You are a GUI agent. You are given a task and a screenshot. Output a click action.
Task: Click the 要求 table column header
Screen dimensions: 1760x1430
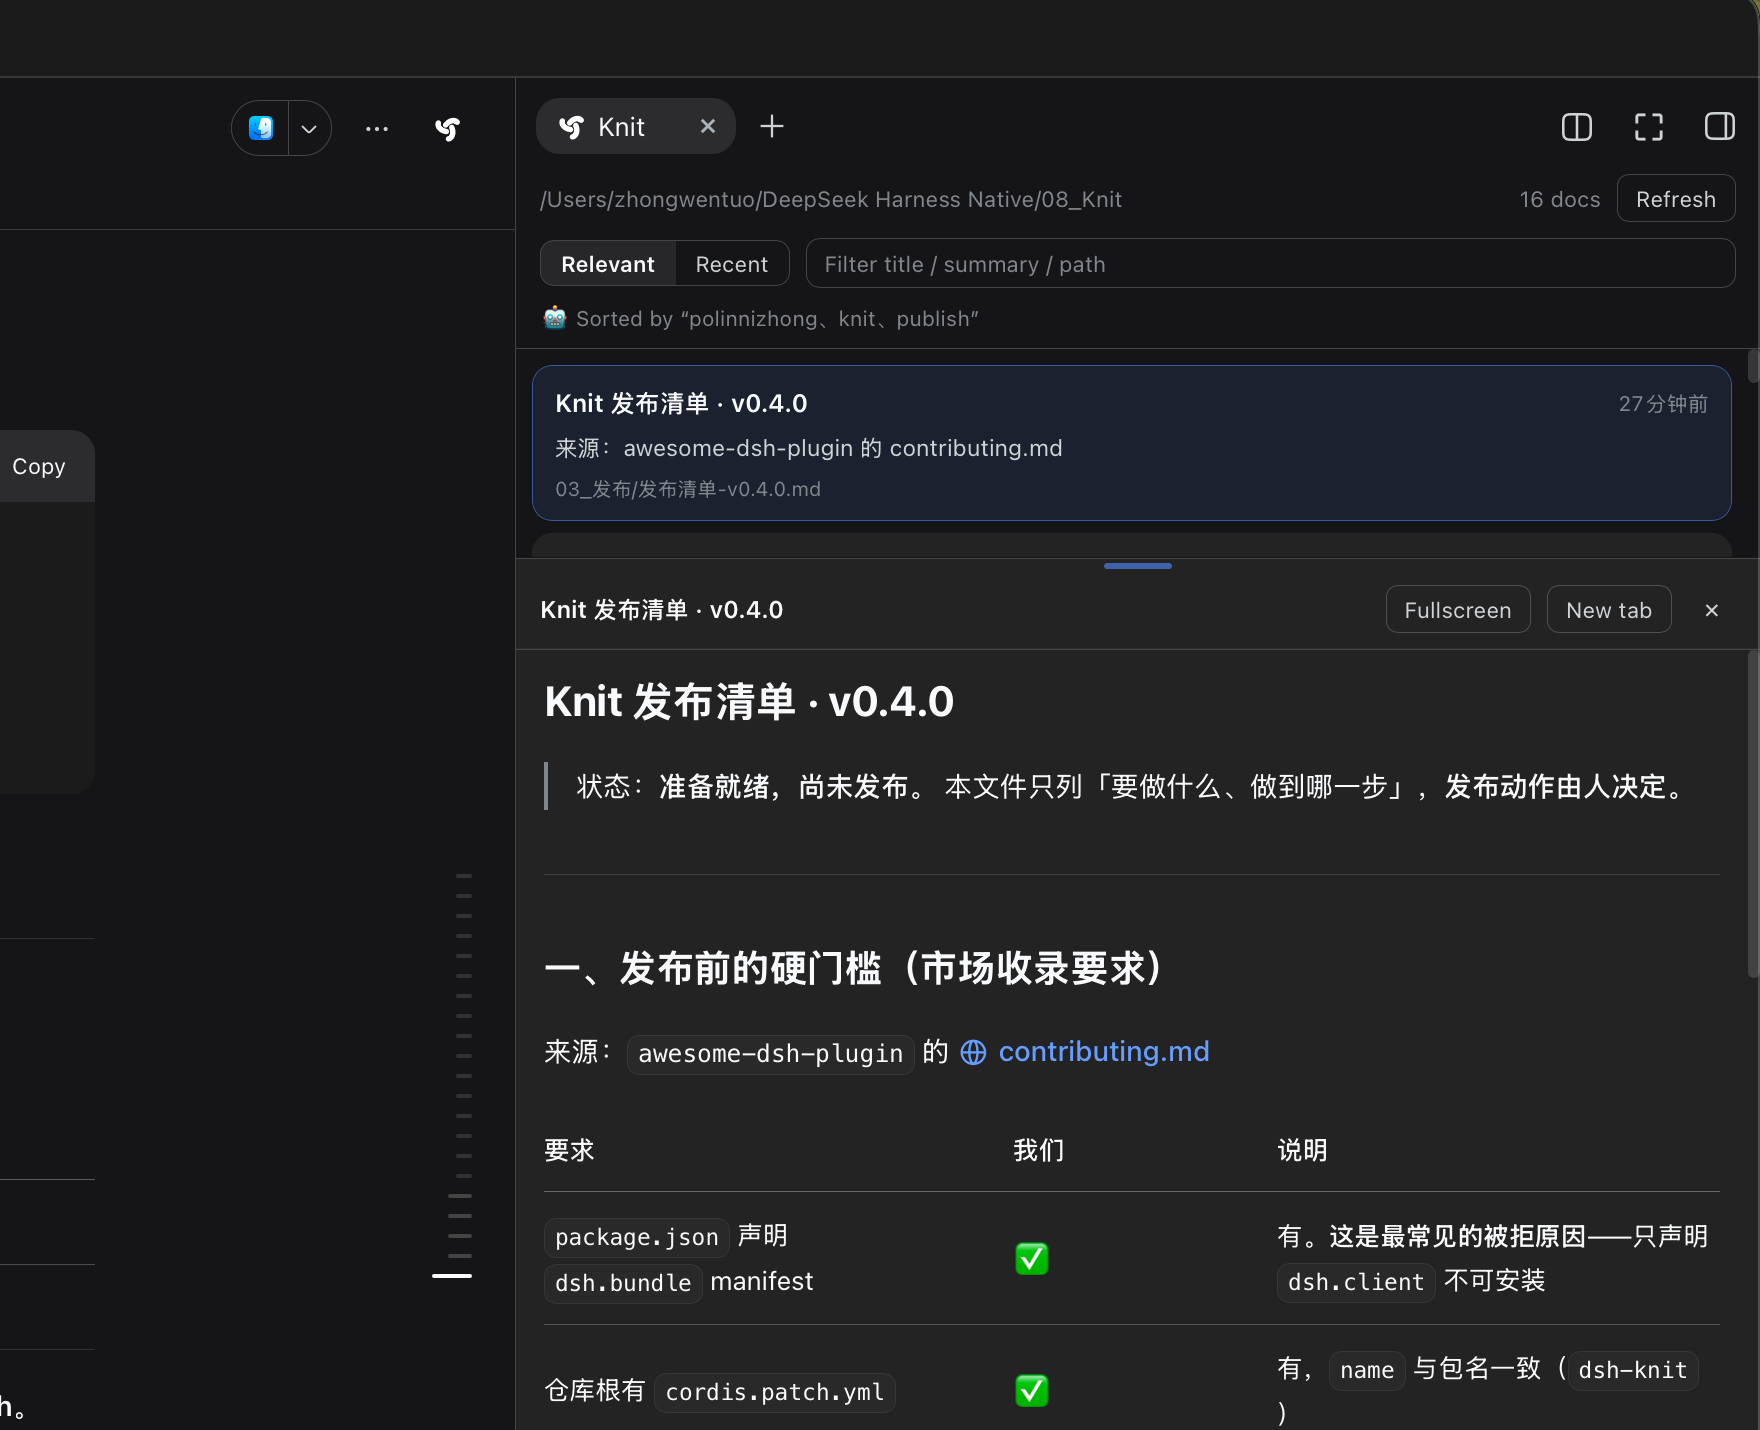click(569, 1150)
